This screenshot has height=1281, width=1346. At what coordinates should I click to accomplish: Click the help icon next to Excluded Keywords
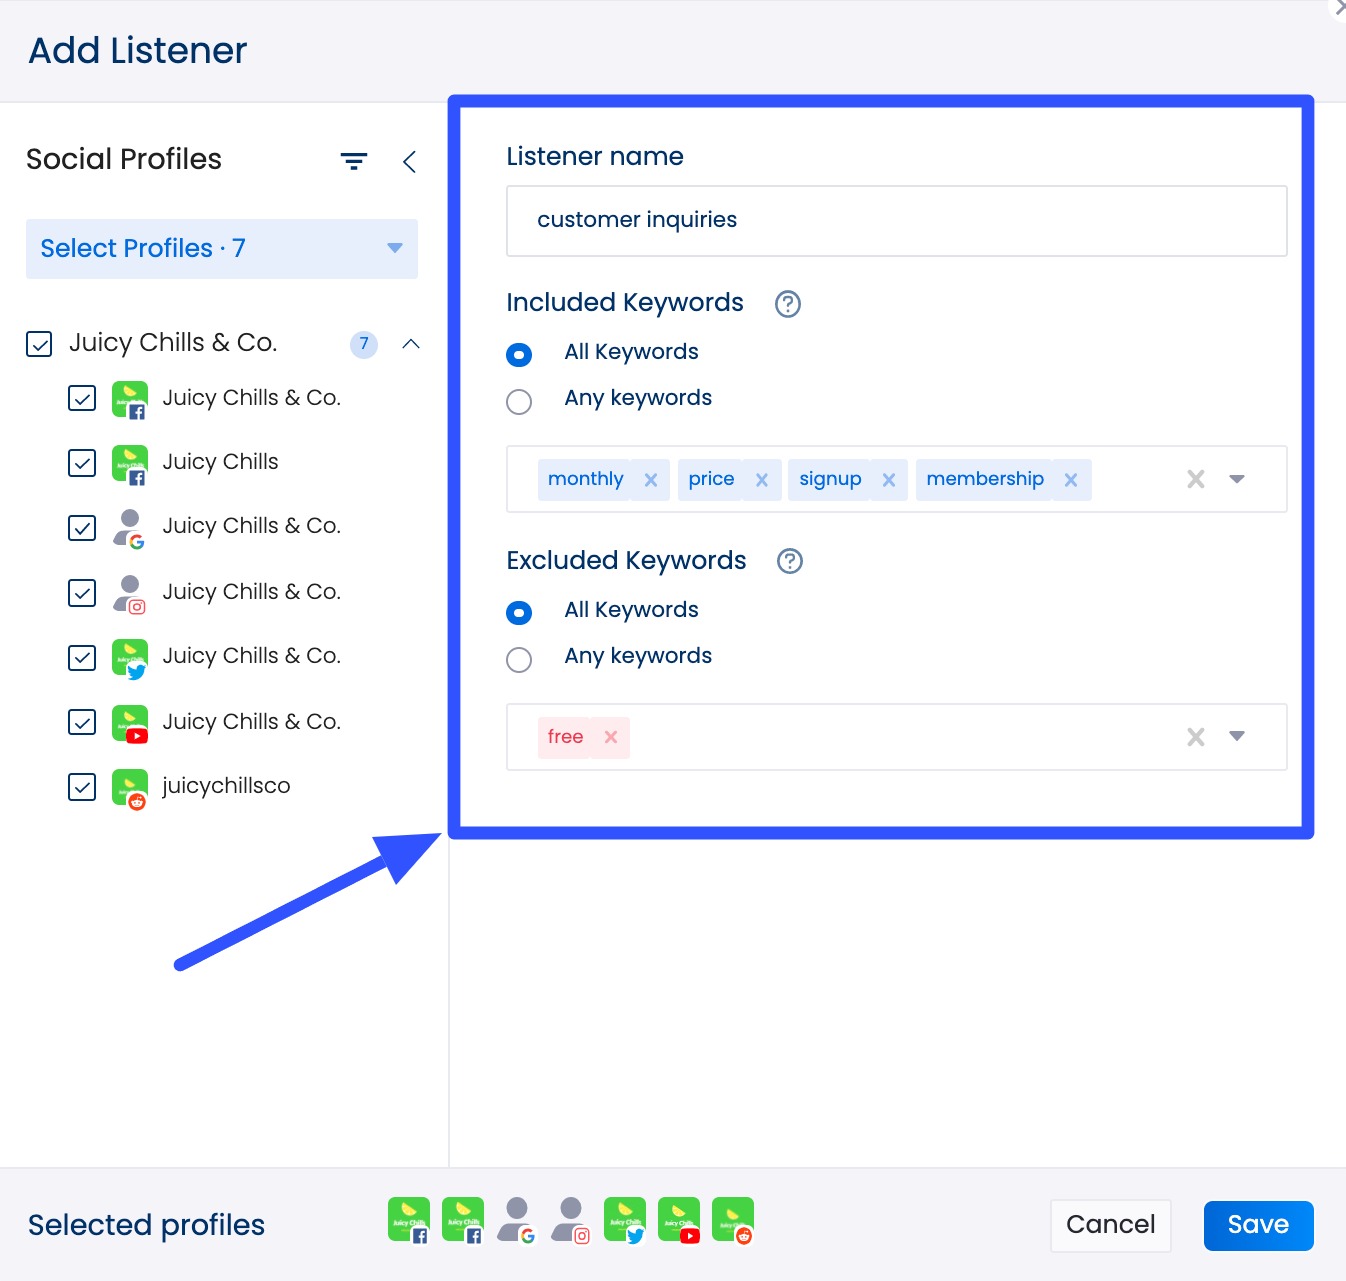coord(790,561)
